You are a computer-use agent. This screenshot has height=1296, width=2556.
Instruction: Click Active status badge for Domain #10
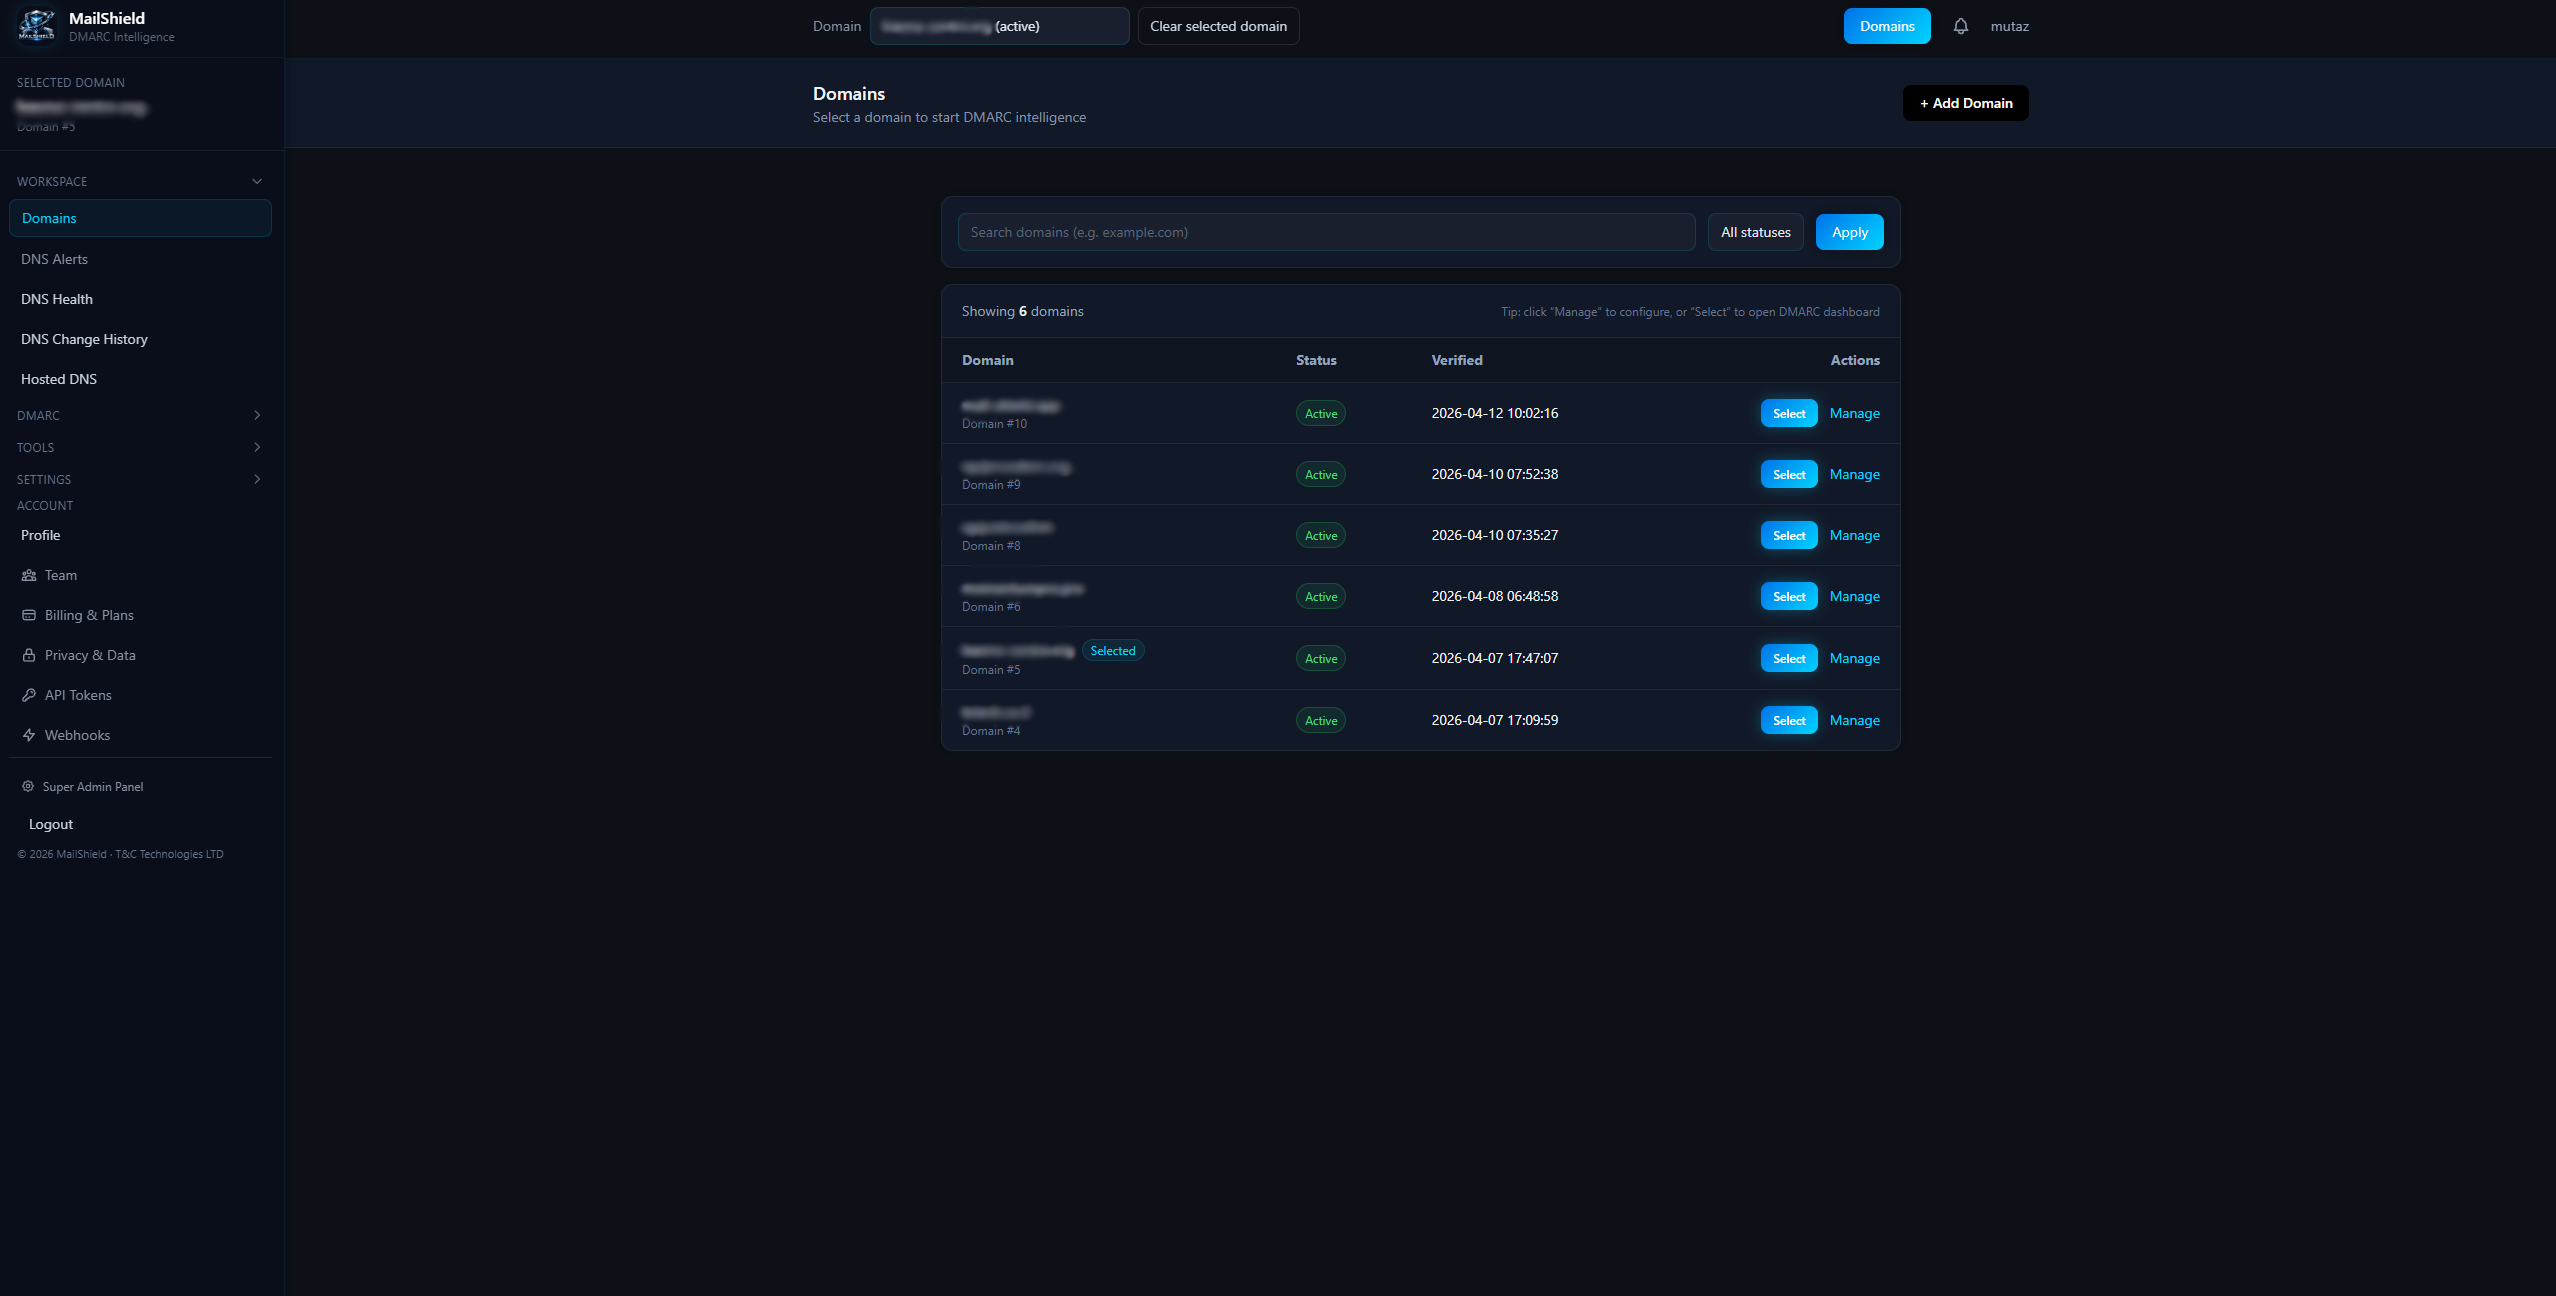click(x=1320, y=413)
